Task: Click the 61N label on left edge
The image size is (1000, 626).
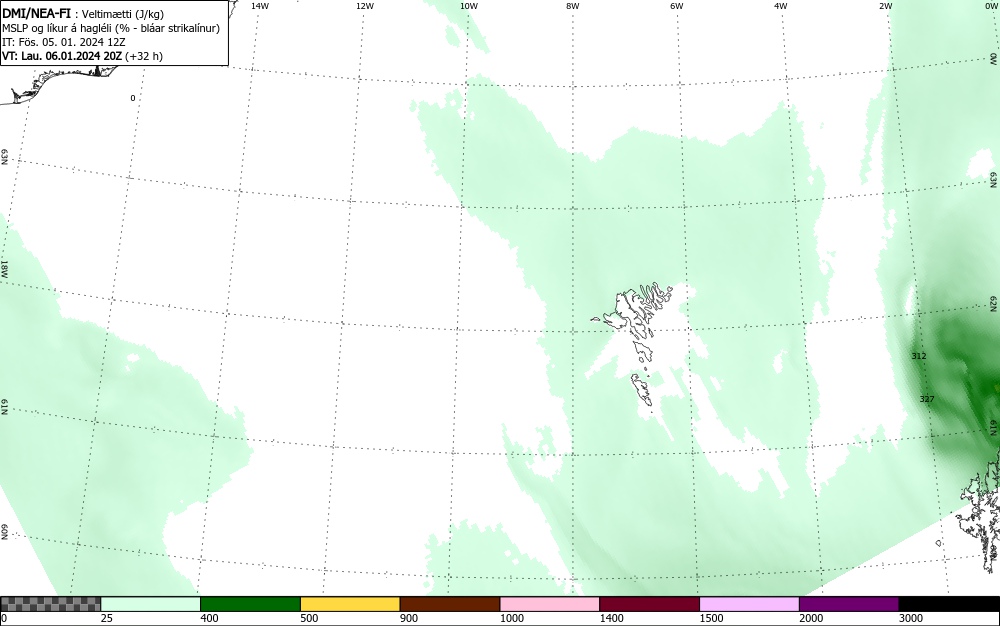Action: coord(4,407)
